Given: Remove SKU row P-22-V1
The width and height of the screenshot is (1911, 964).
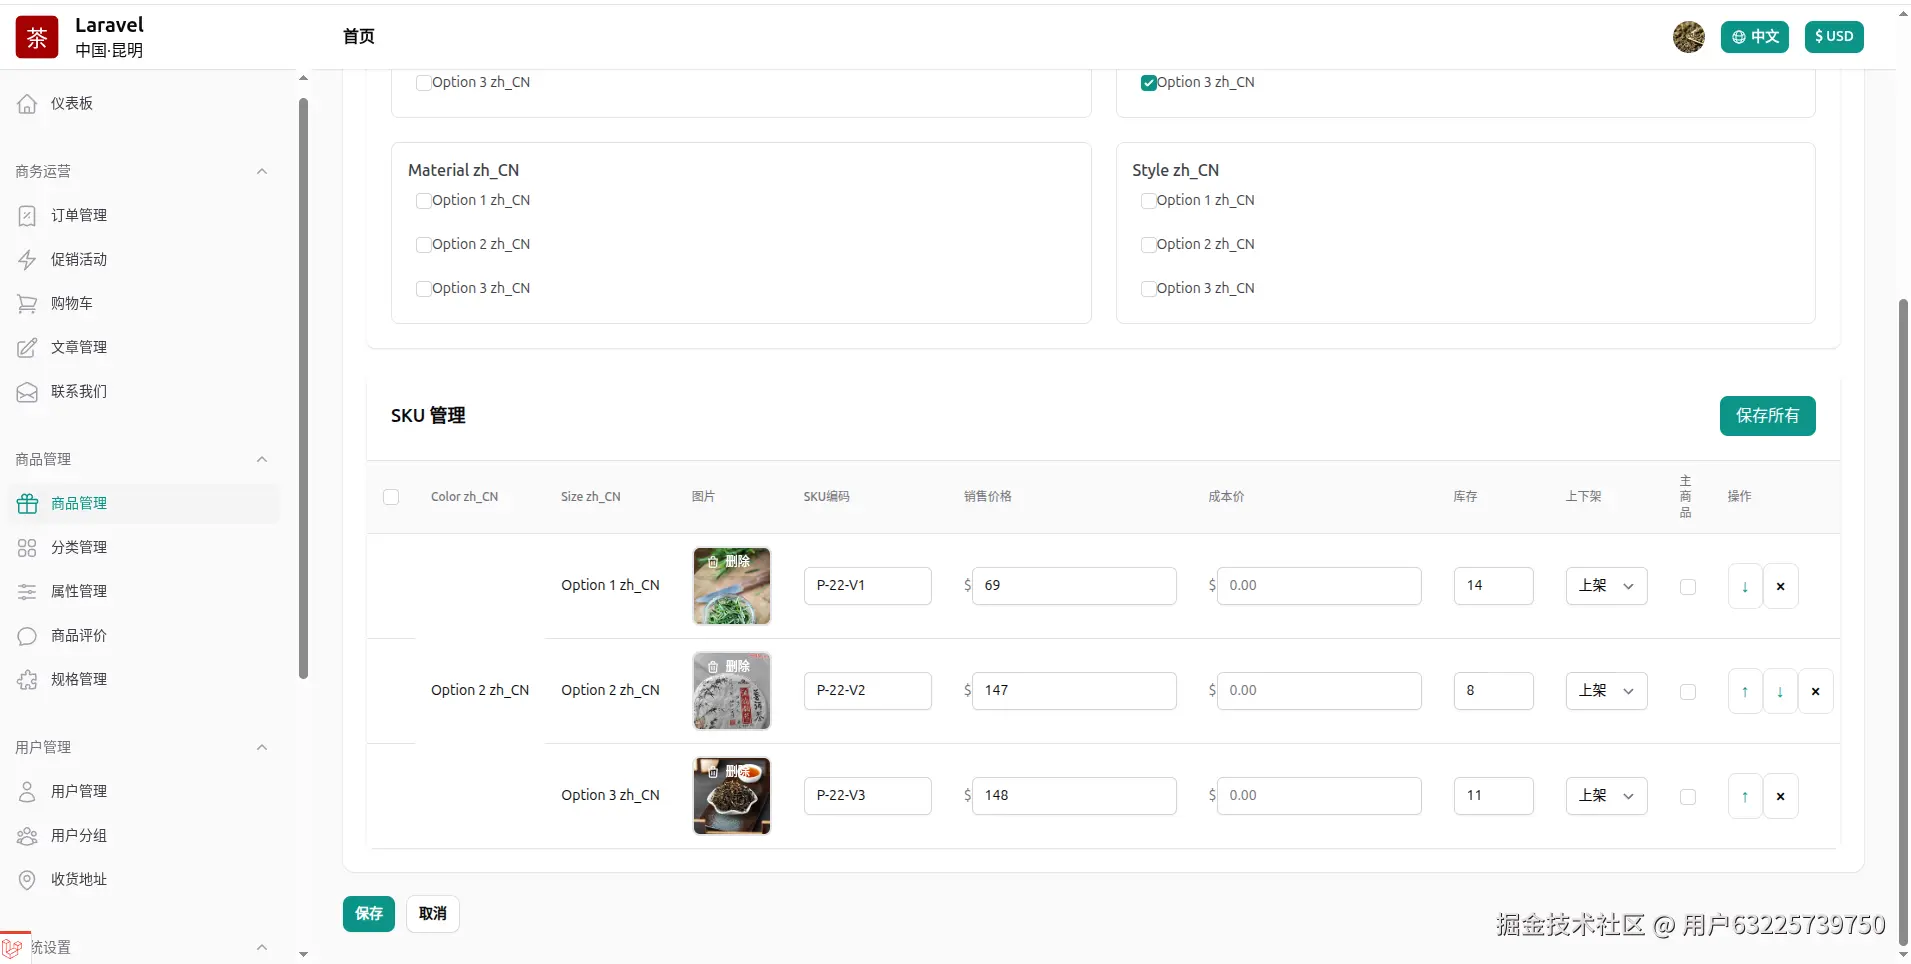Looking at the screenshot, I should click(x=1780, y=587).
